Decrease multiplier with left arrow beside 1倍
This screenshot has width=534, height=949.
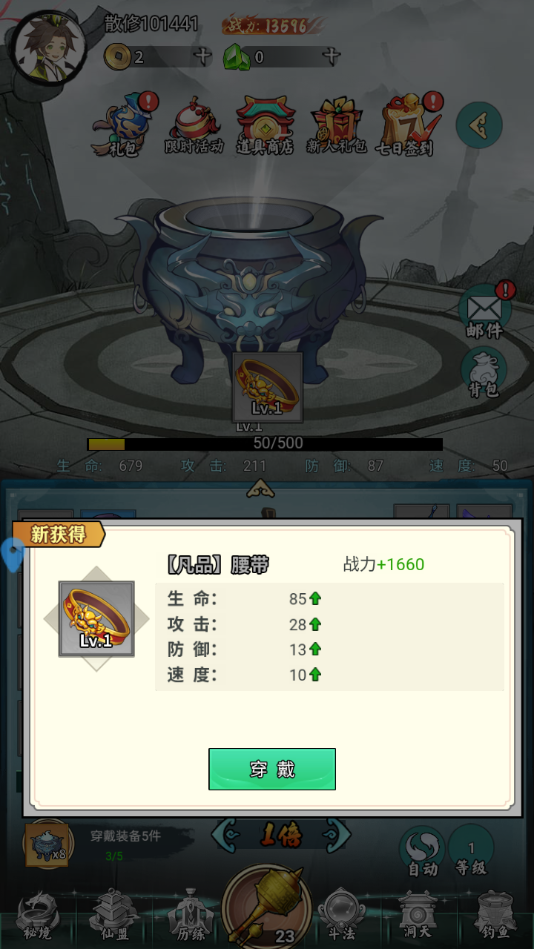pyautogui.click(x=223, y=836)
